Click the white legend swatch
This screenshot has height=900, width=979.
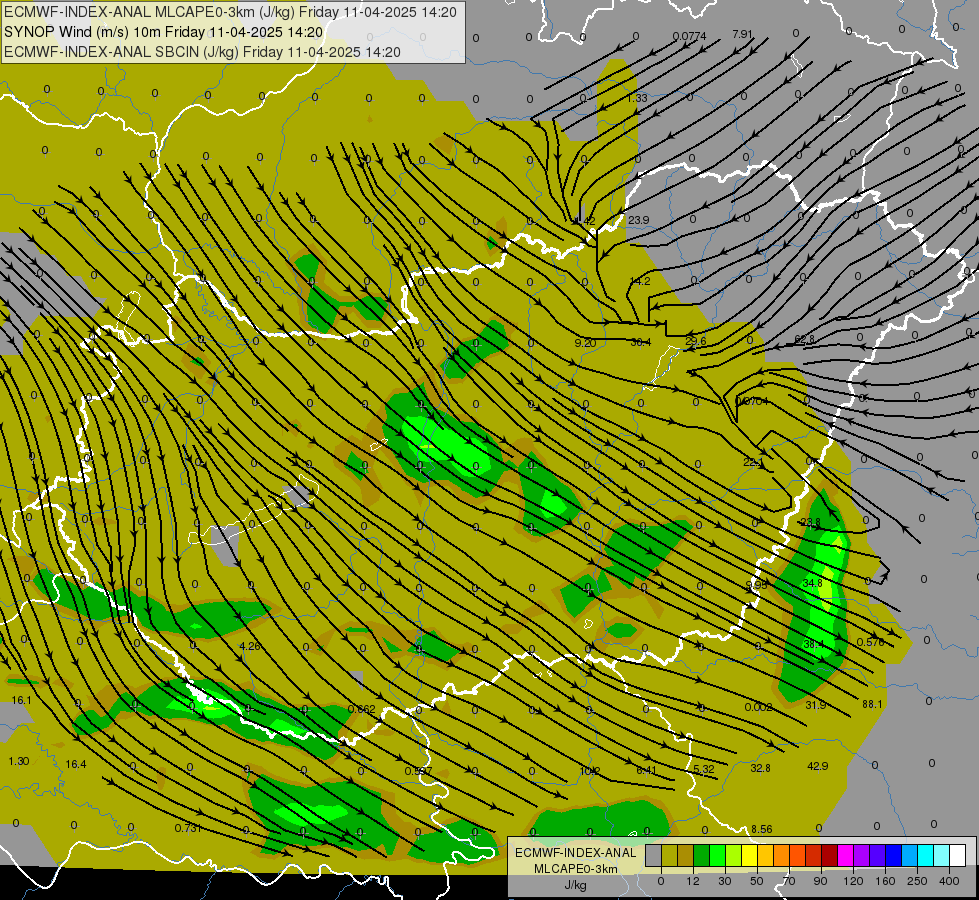(x=957, y=856)
